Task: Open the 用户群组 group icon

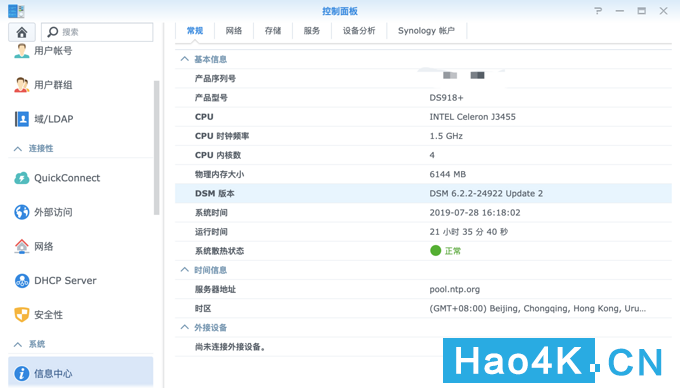Action: (21, 85)
